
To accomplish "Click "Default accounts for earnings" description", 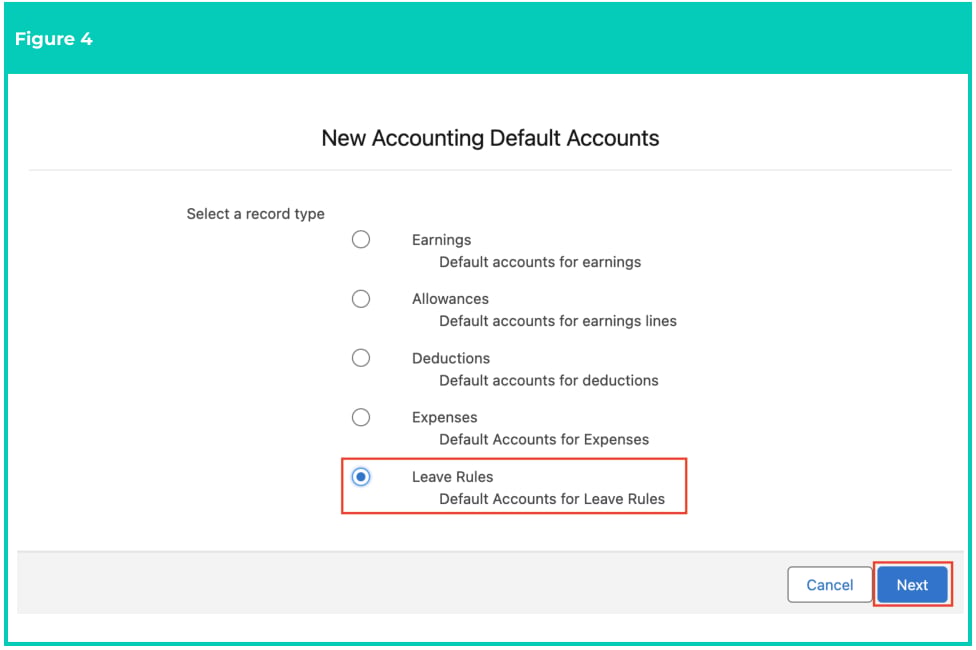I will point(540,262).
